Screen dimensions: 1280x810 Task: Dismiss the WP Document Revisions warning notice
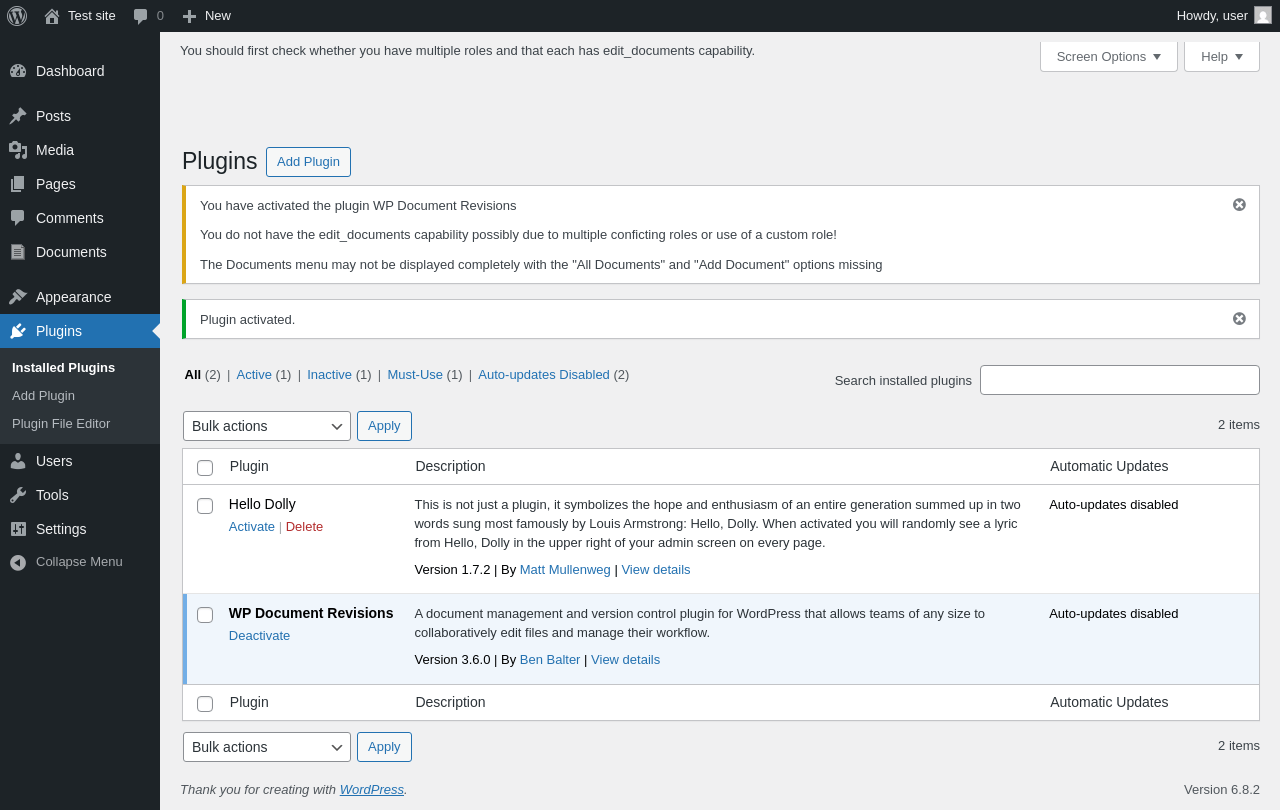[x=1239, y=205]
